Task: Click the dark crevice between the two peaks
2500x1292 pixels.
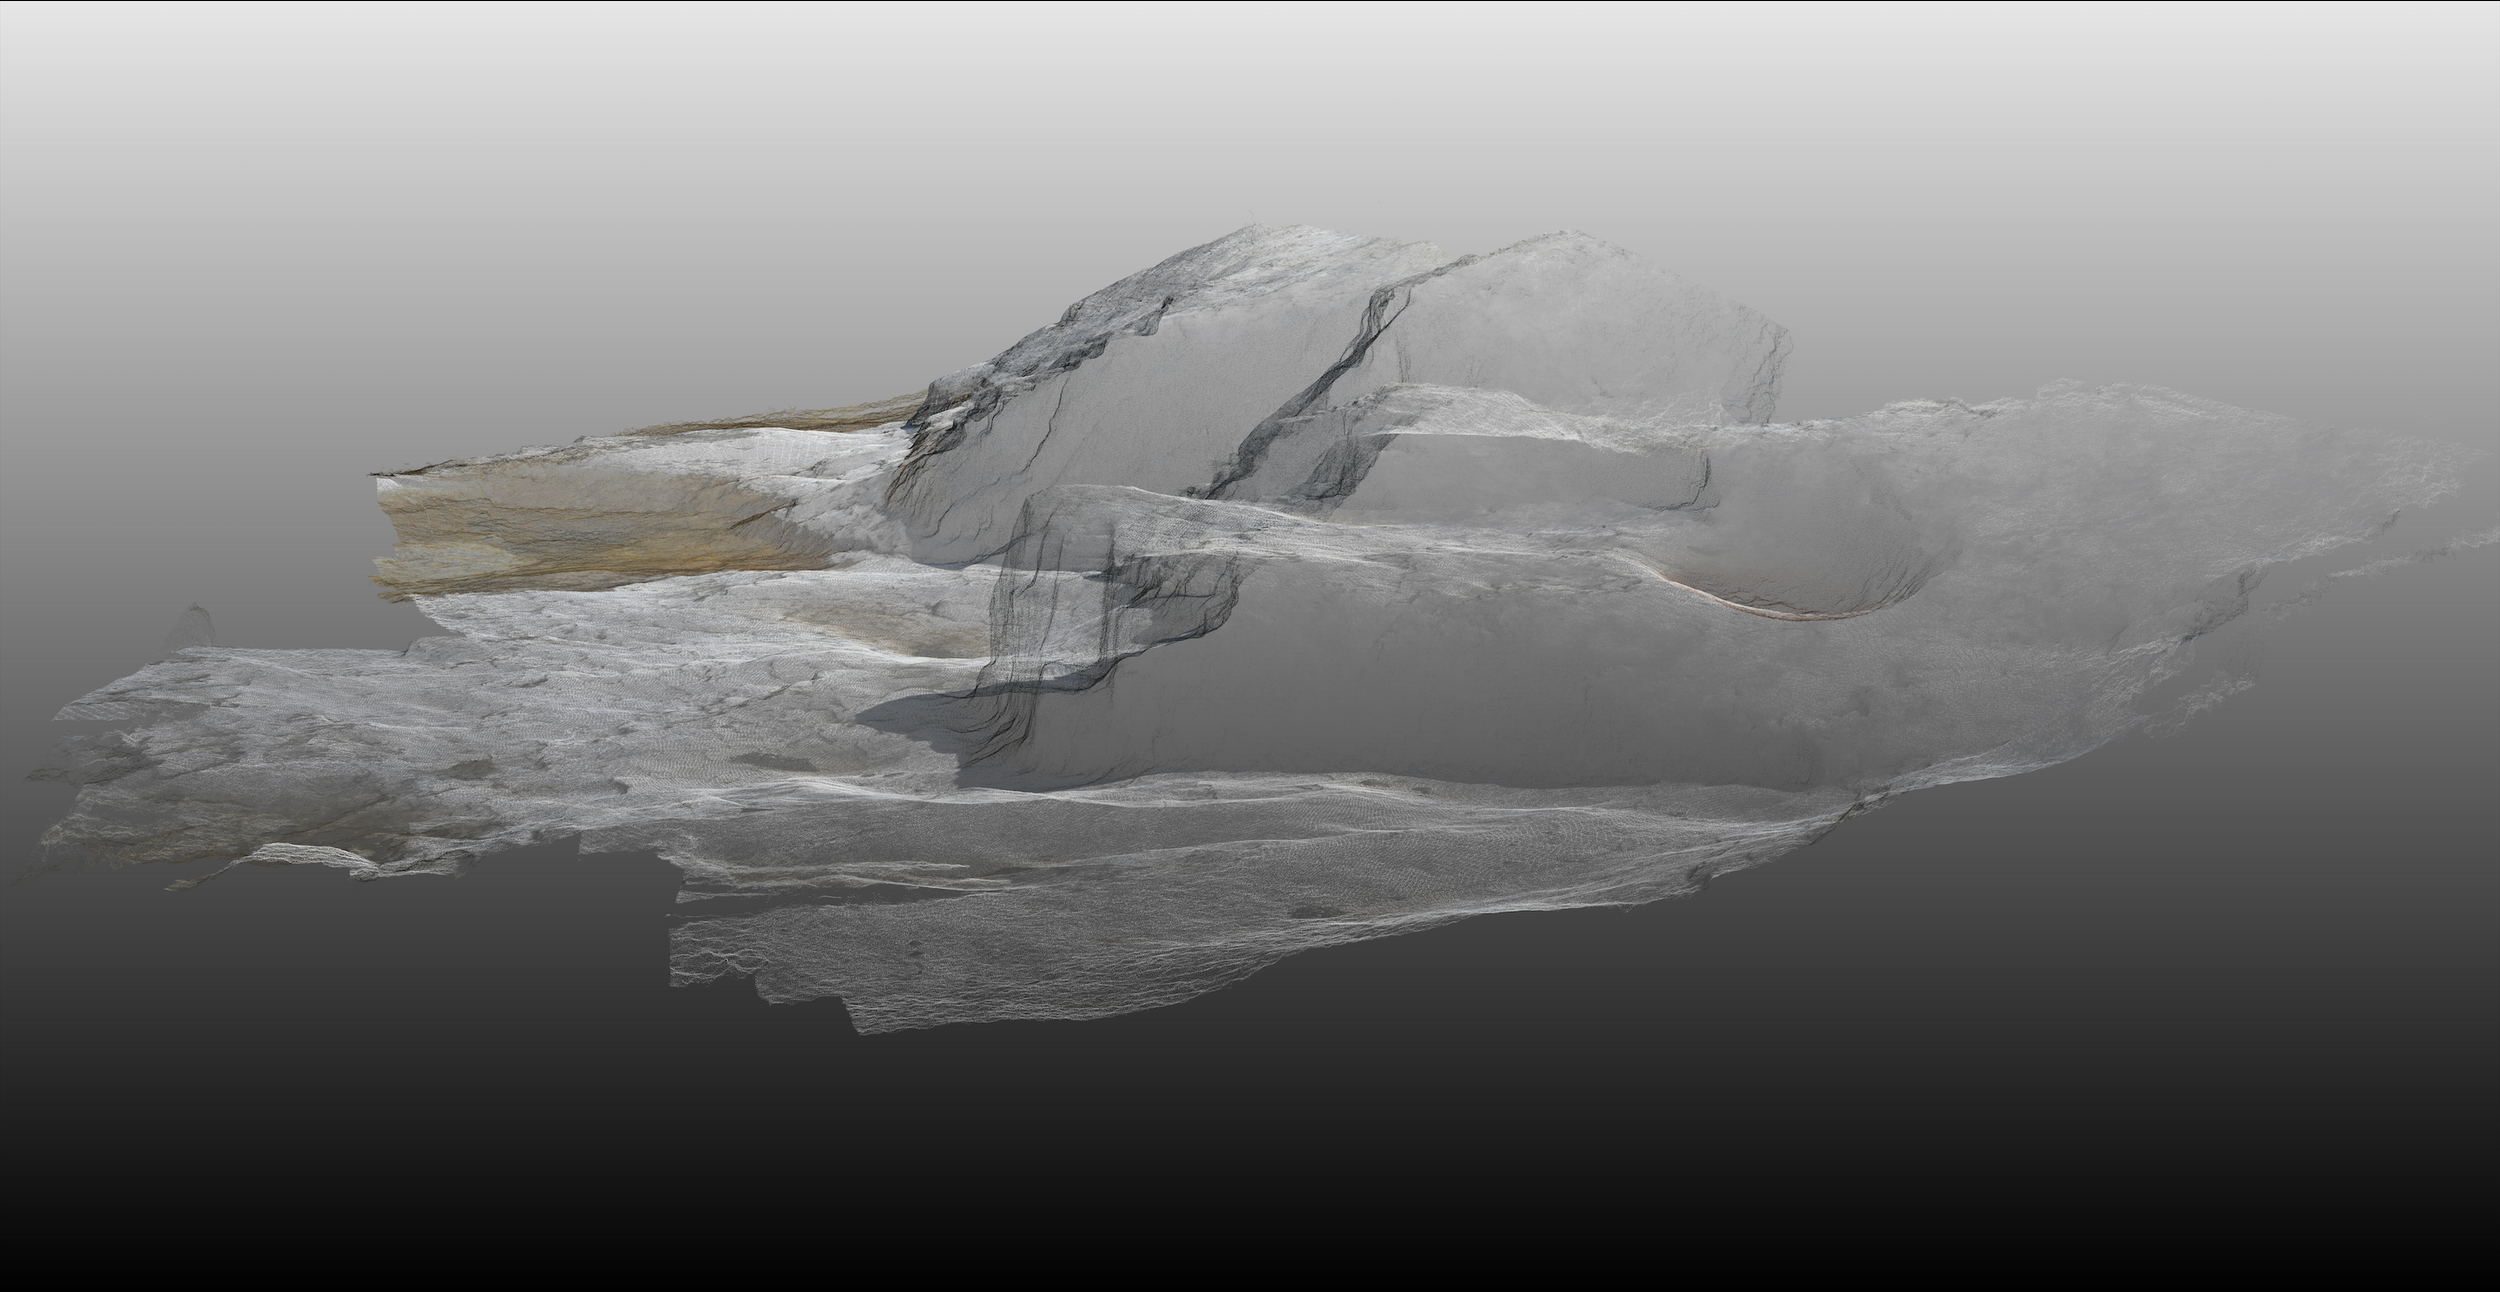Action: point(1320,380)
